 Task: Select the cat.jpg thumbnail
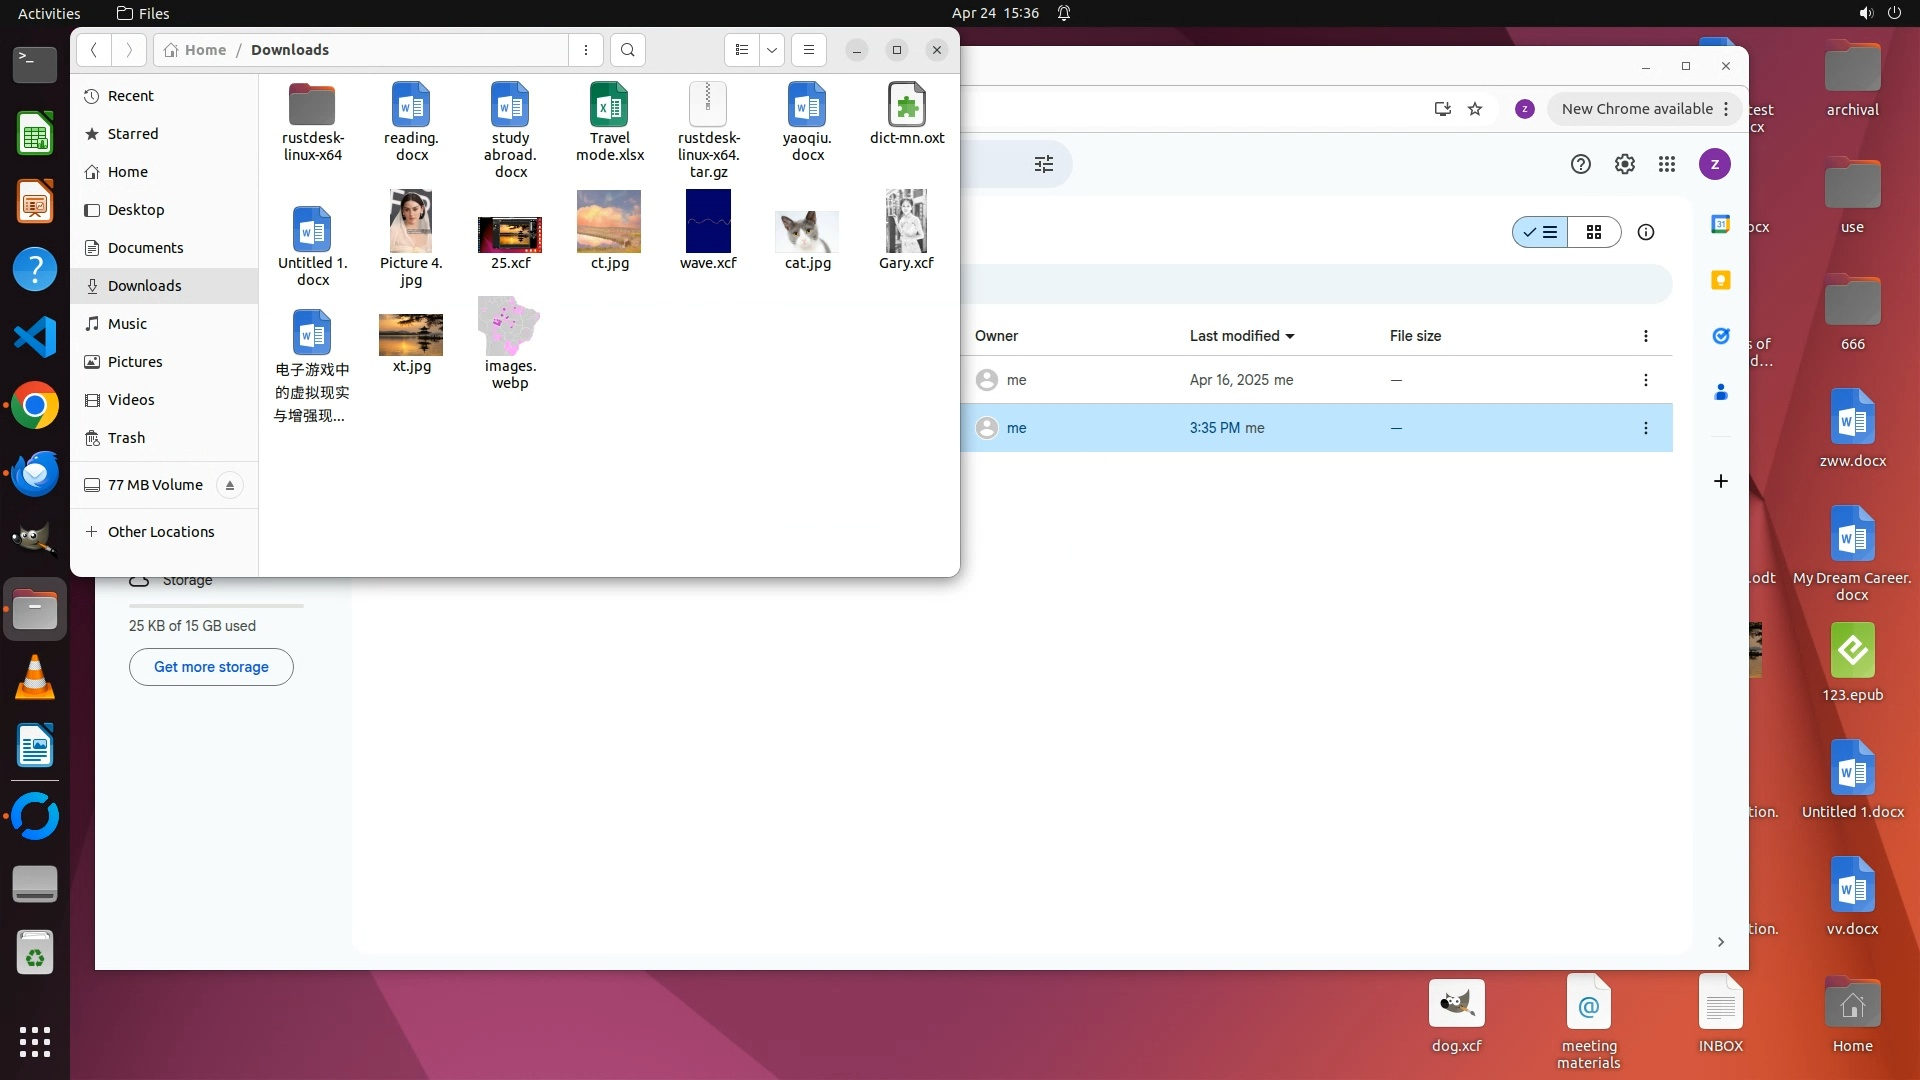tap(807, 231)
